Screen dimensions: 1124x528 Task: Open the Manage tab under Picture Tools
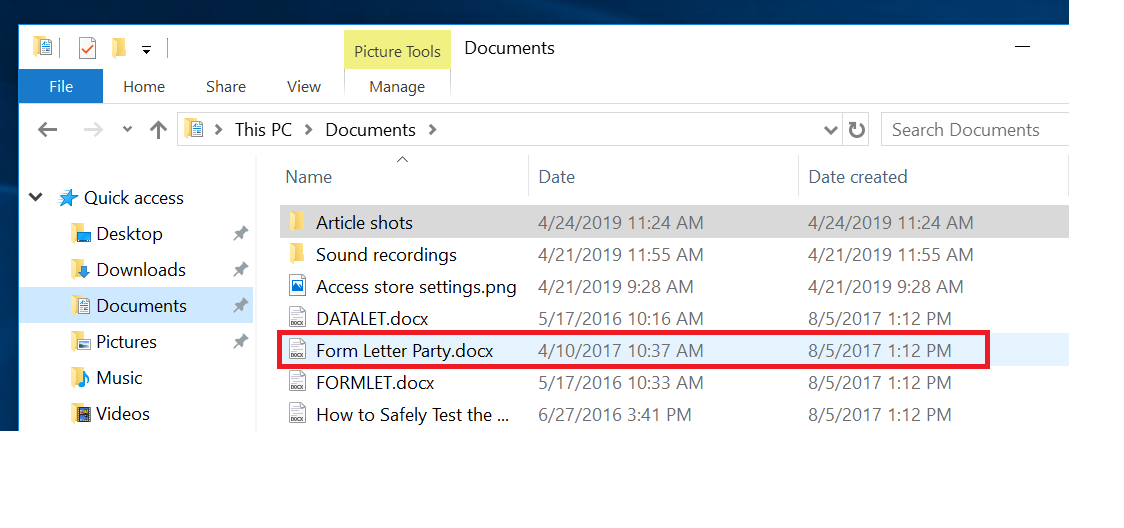[397, 87]
